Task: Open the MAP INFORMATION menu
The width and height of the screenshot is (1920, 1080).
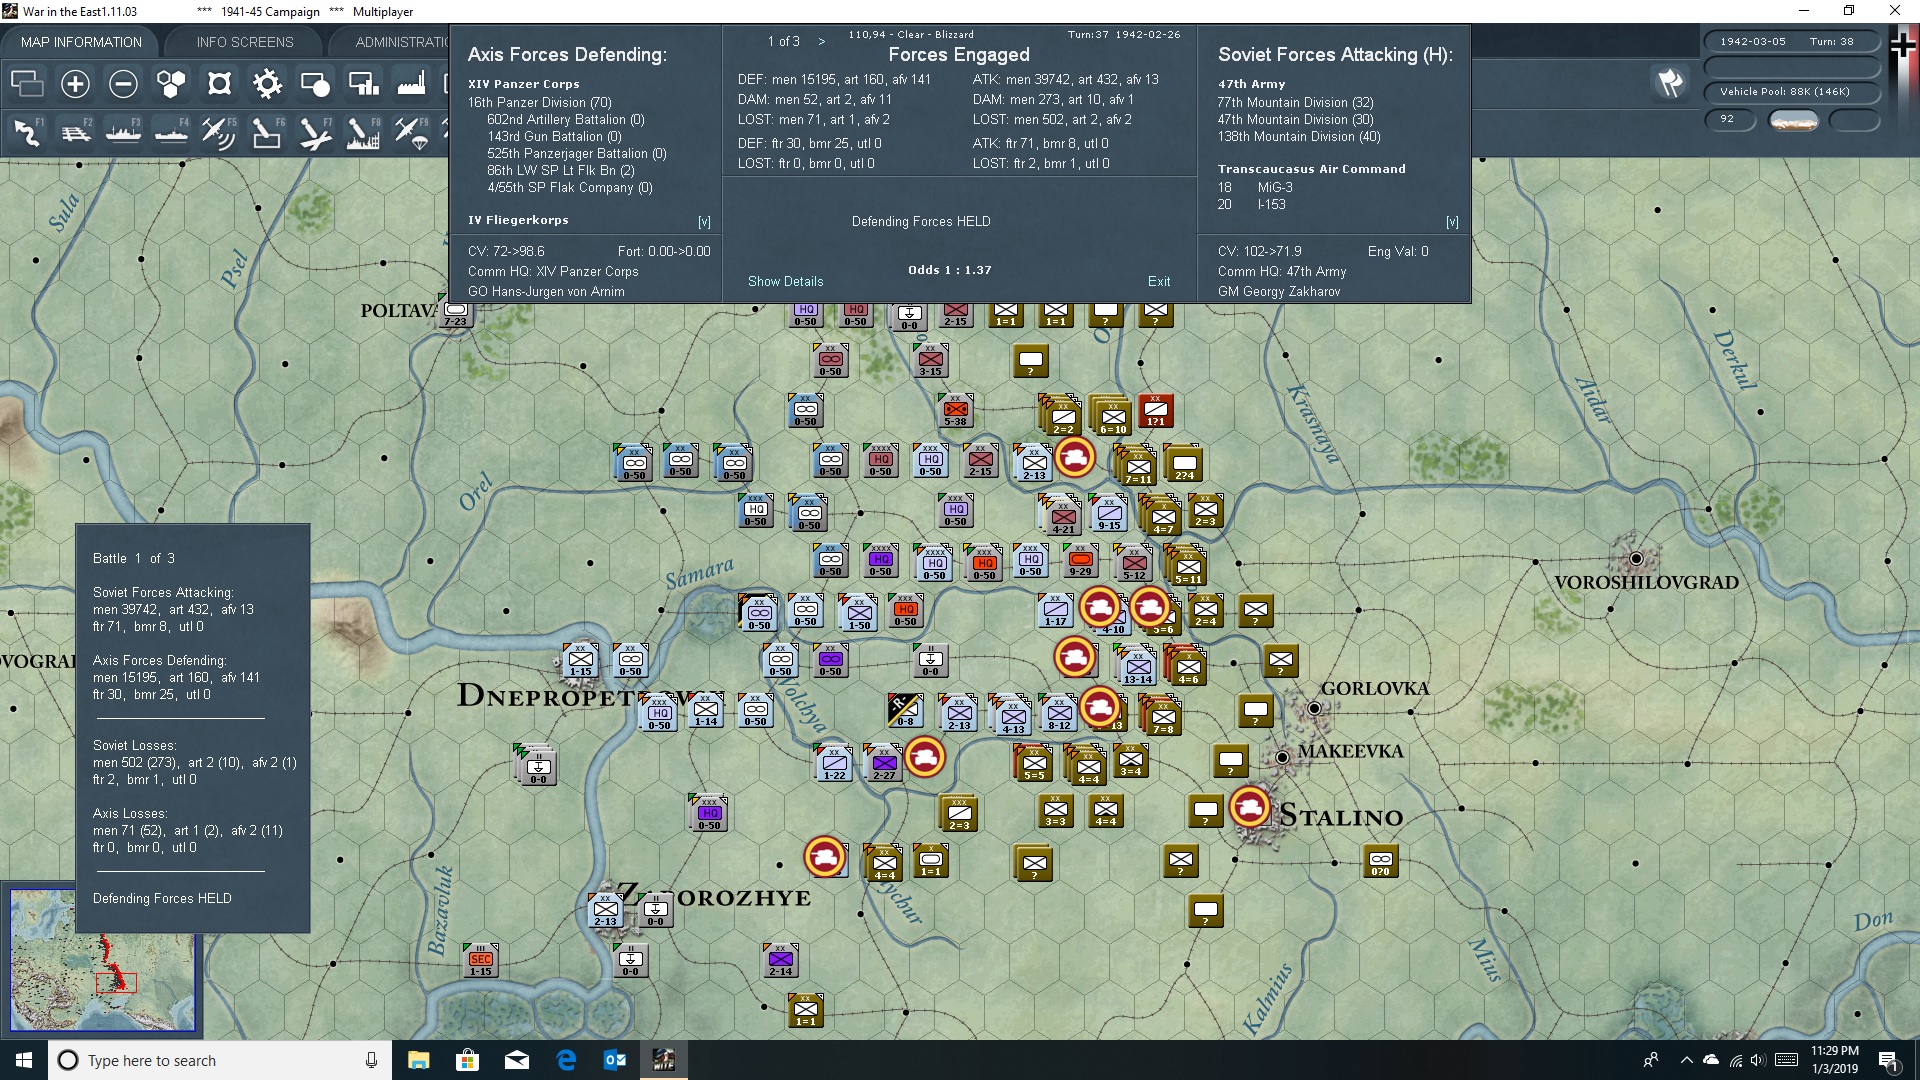Action: tap(81, 41)
